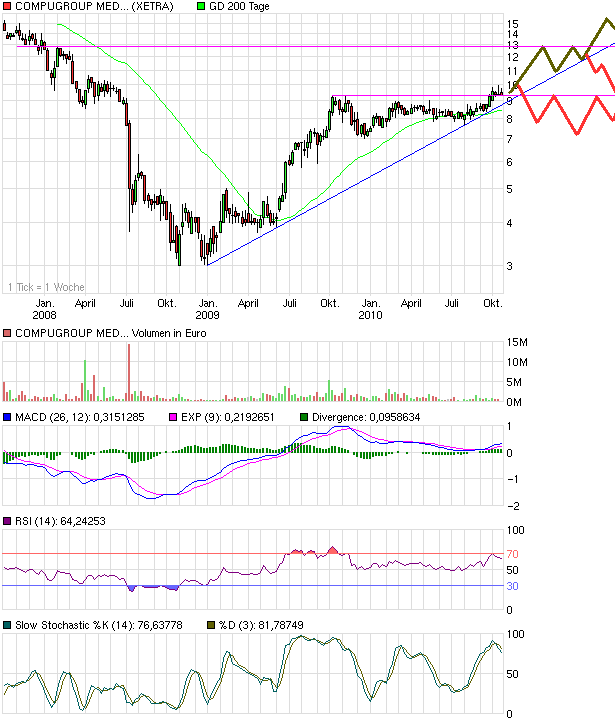Click the 2010 year label on time axis
The image size is (615, 722).
click(372, 314)
